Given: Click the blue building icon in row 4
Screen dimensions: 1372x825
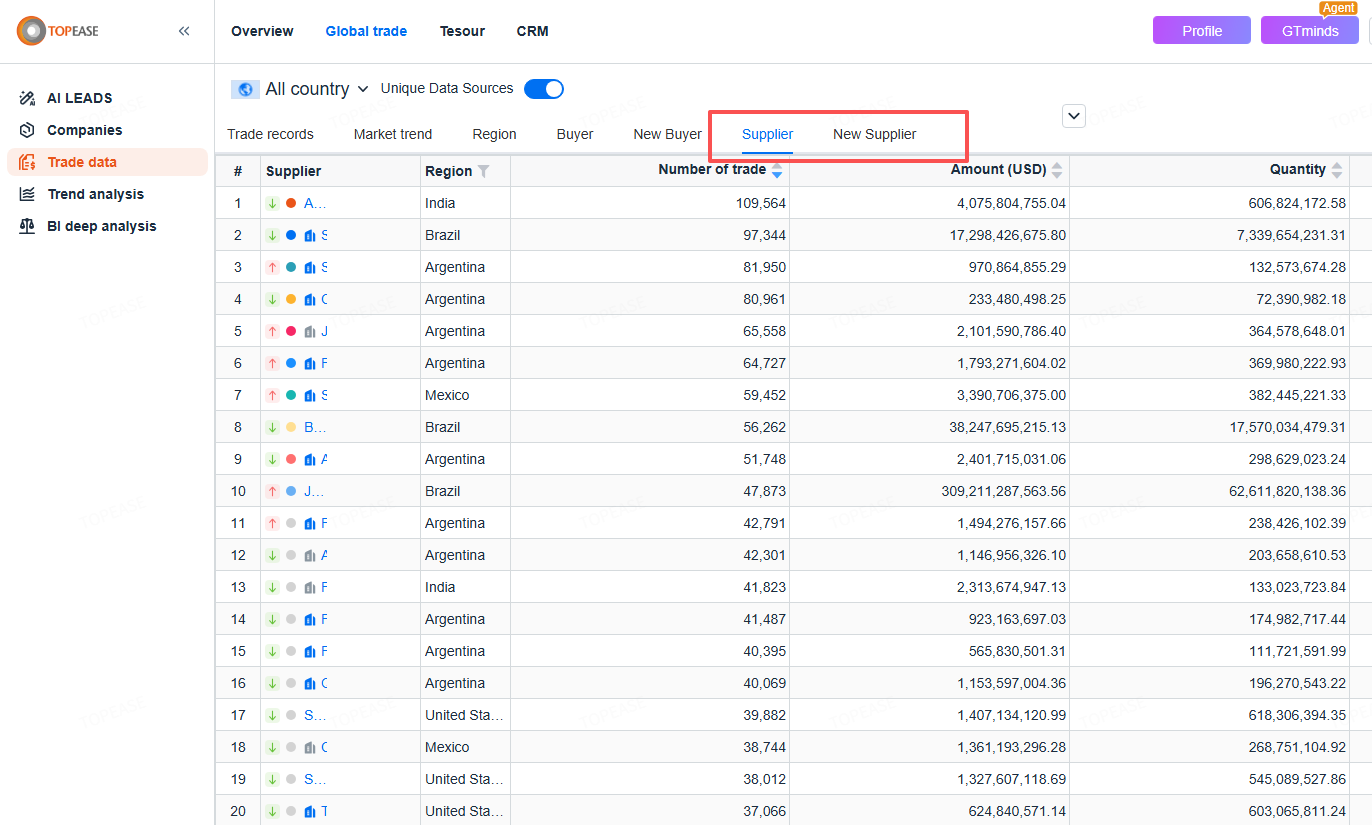Looking at the screenshot, I should pos(310,299).
